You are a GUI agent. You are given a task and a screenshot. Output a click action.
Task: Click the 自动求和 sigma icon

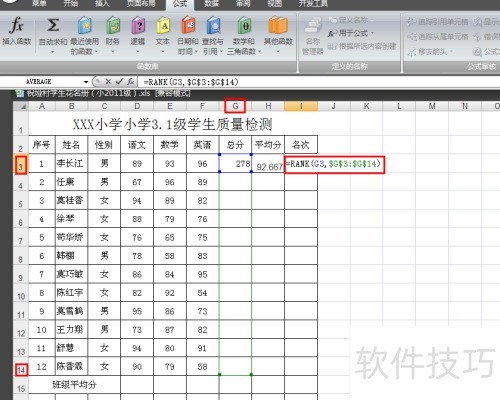point(53,25)
